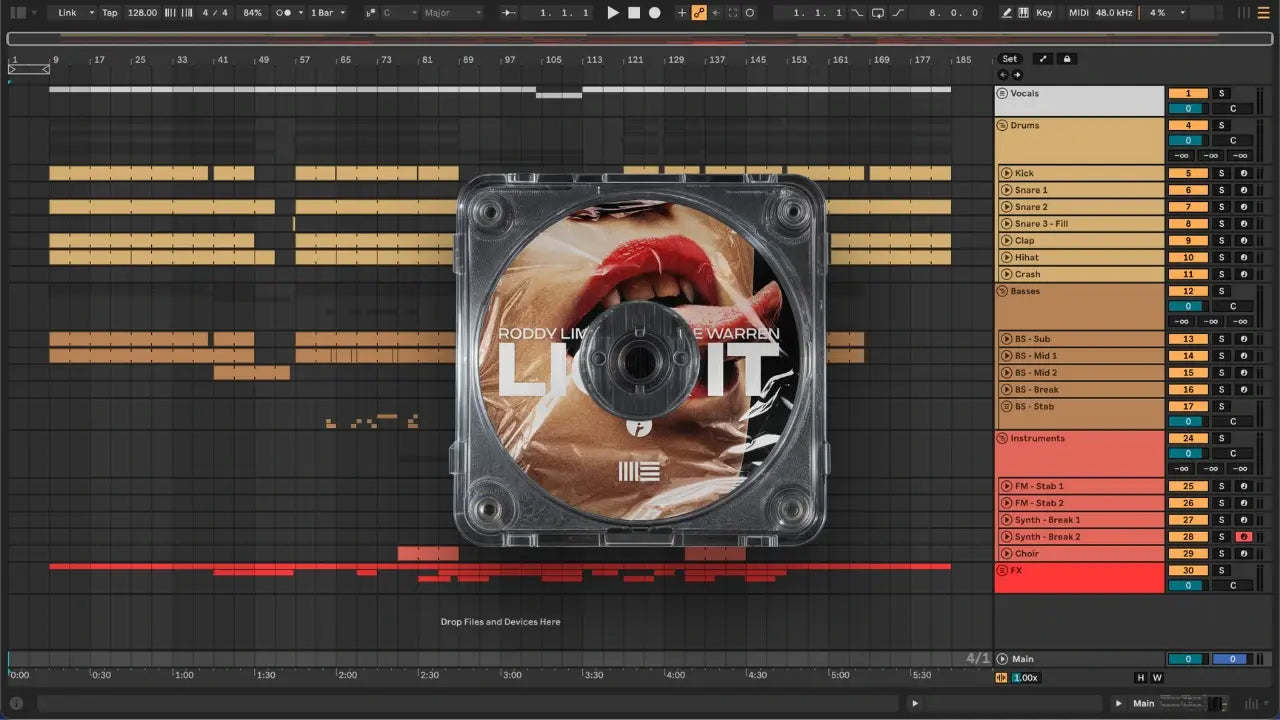1280x720 pixels.
Task: Open the MIDI map mode
Action: point(1079,13)
